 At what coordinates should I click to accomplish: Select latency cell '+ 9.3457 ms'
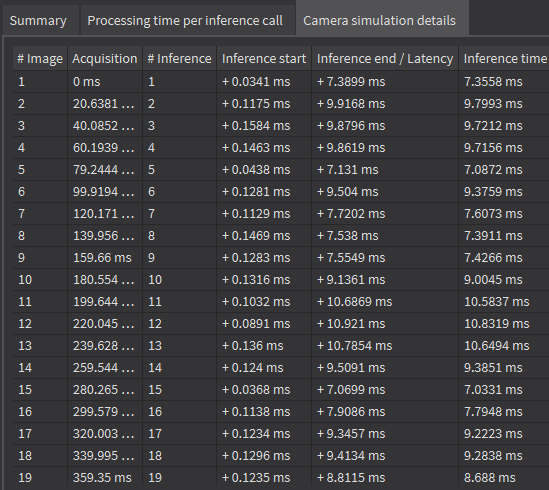pos(385,434)
